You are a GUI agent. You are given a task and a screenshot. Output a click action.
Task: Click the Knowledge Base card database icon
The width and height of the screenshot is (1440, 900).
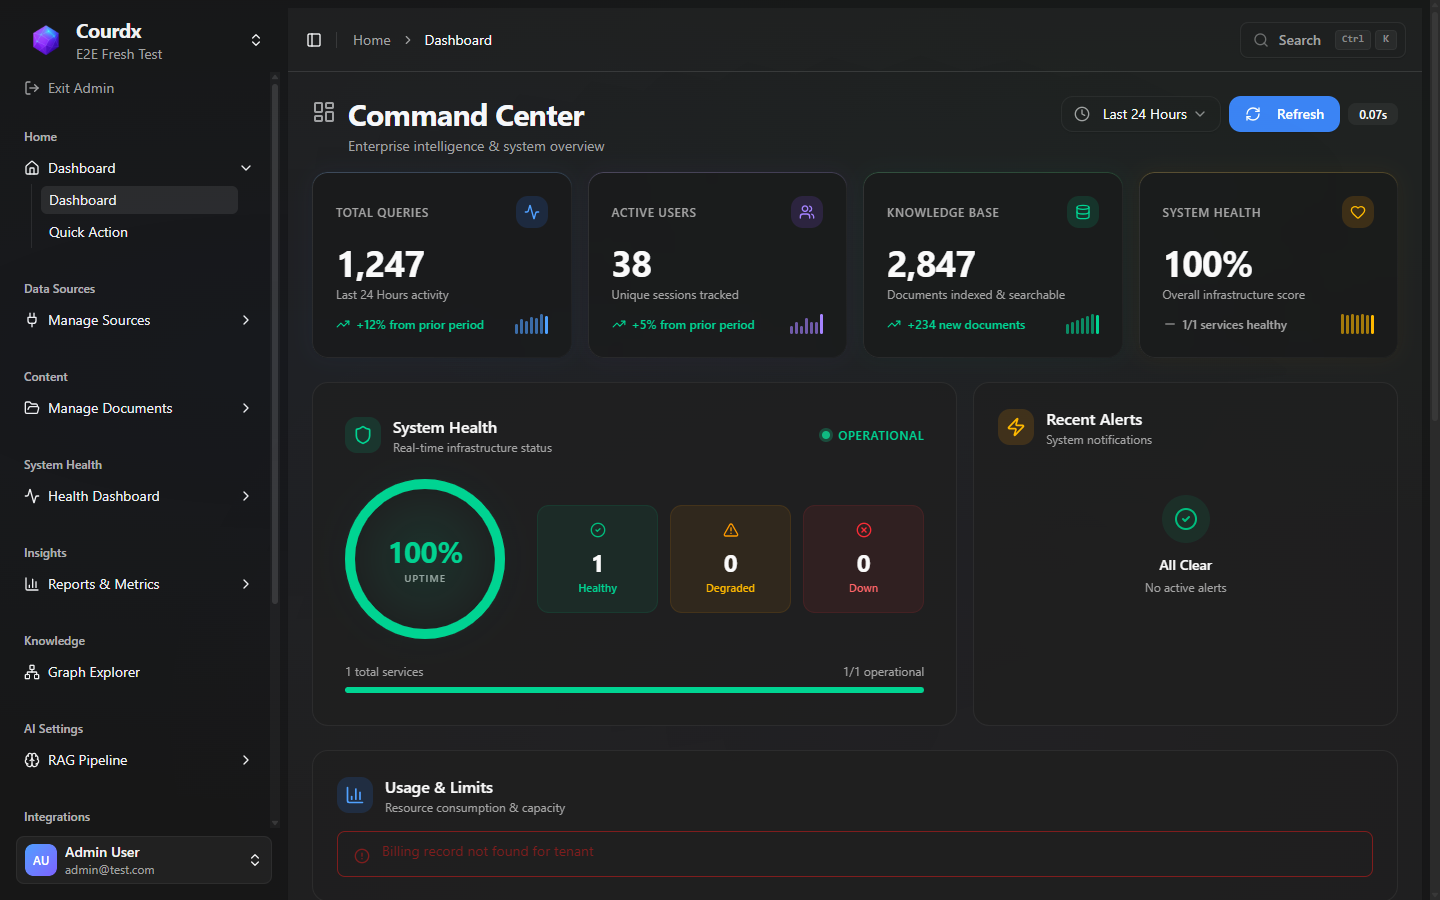click(x=1082, y=212)
